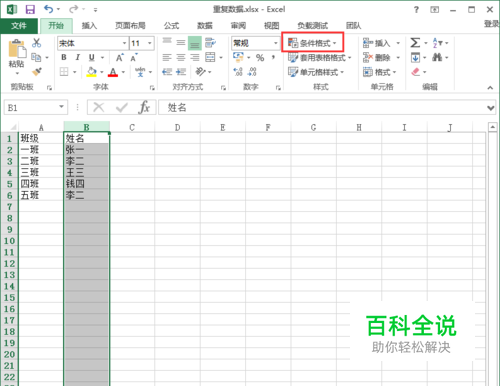
Task: Decrease indent
Action: tap(167, 72)
